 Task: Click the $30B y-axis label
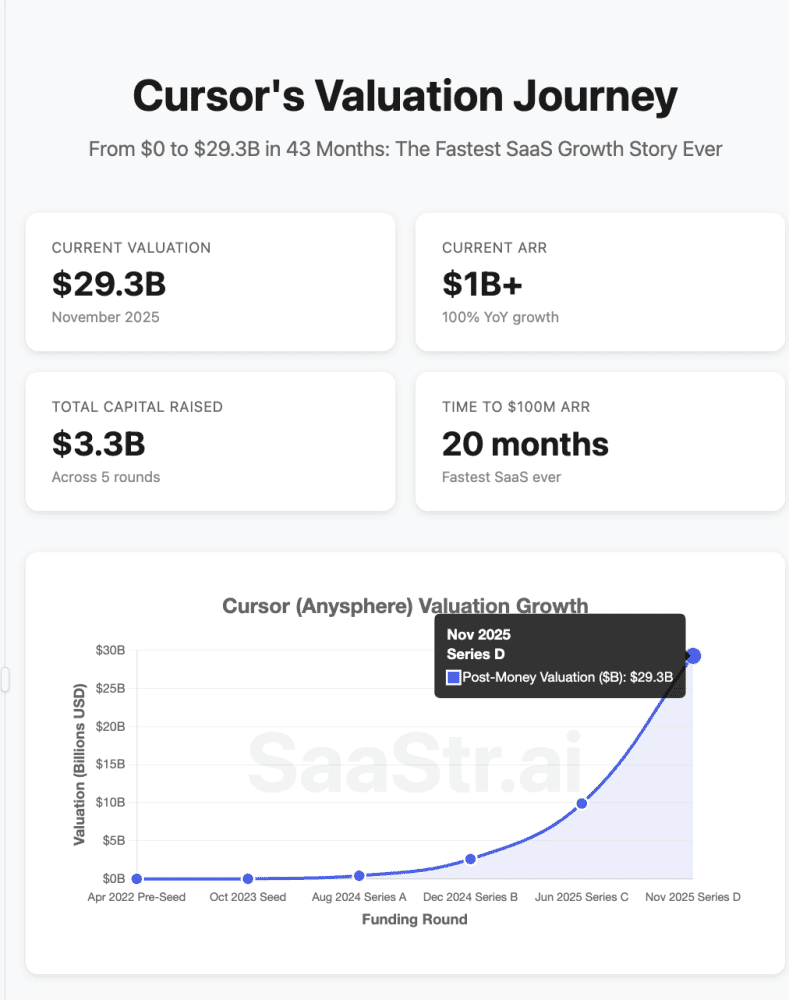pyautogui.click(x=110, y=651)
